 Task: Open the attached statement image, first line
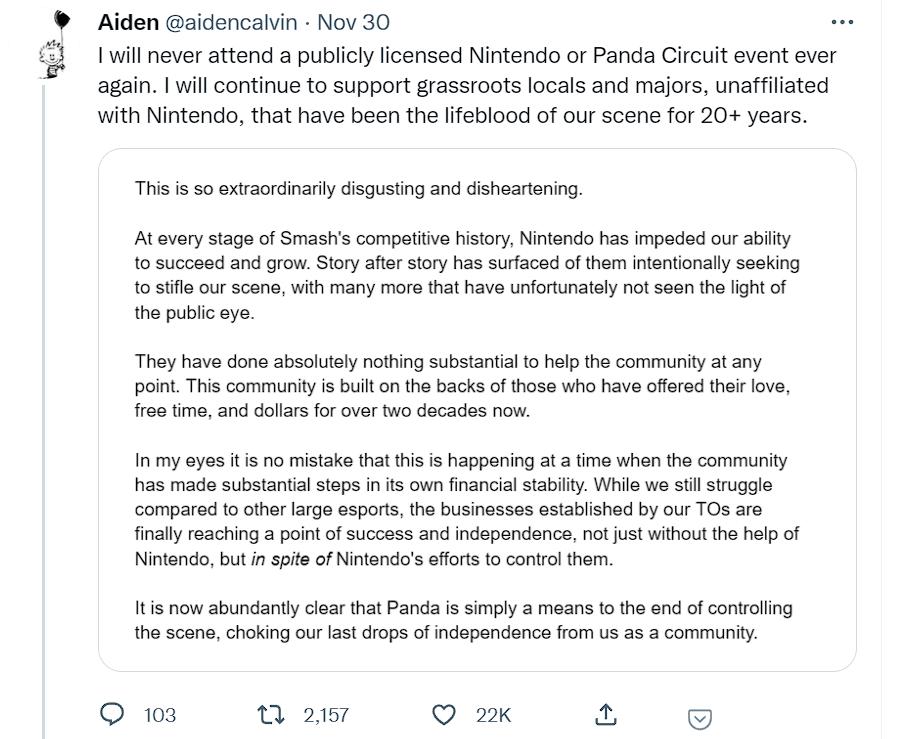(359, 188)
